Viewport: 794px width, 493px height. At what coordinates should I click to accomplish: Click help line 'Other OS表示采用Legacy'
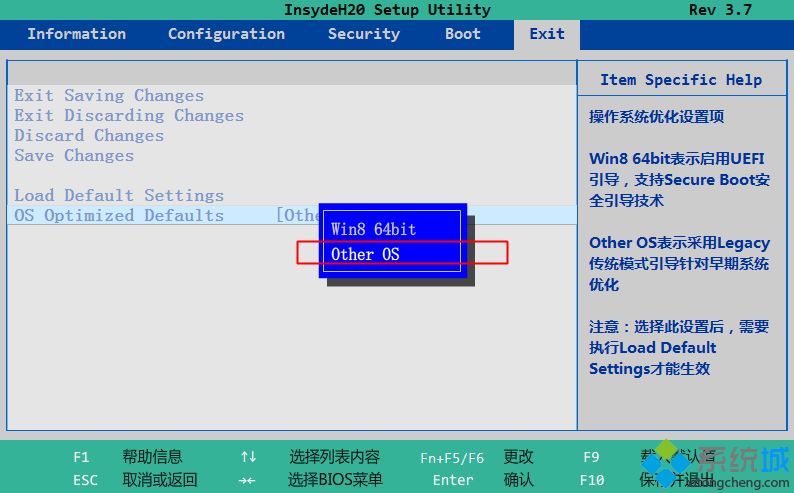[680, 243]
